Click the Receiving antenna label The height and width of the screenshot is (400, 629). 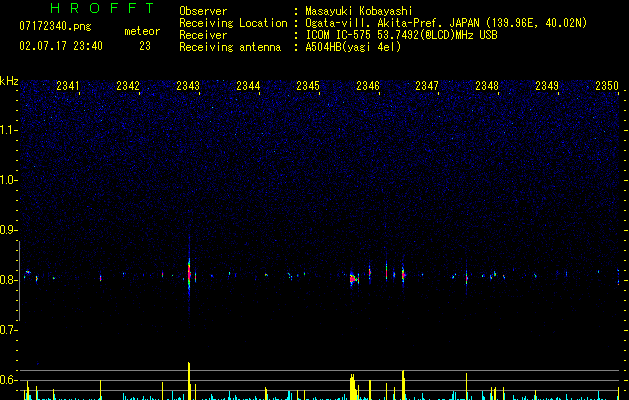230,47
